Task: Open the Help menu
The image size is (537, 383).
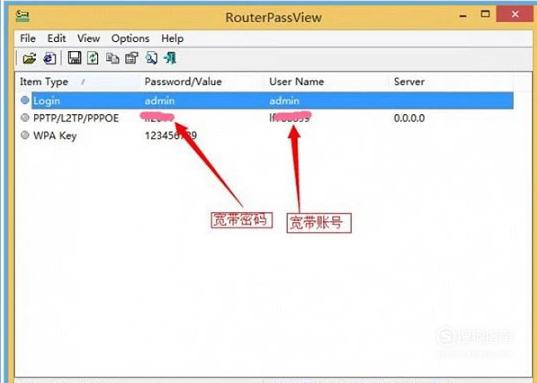Action: tap(172, 38)
